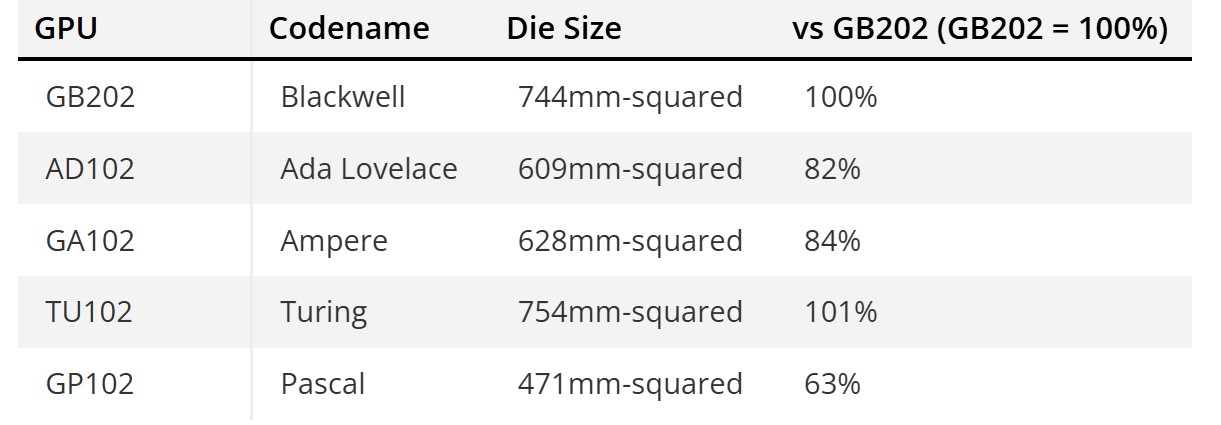Select the AD102 cell
The width and height of the screenshot is (1221, 425).
click(90, 169)
